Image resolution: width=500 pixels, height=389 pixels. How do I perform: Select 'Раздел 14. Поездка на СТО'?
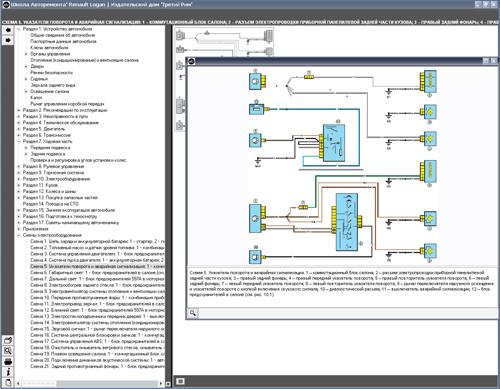click(51, 204)
